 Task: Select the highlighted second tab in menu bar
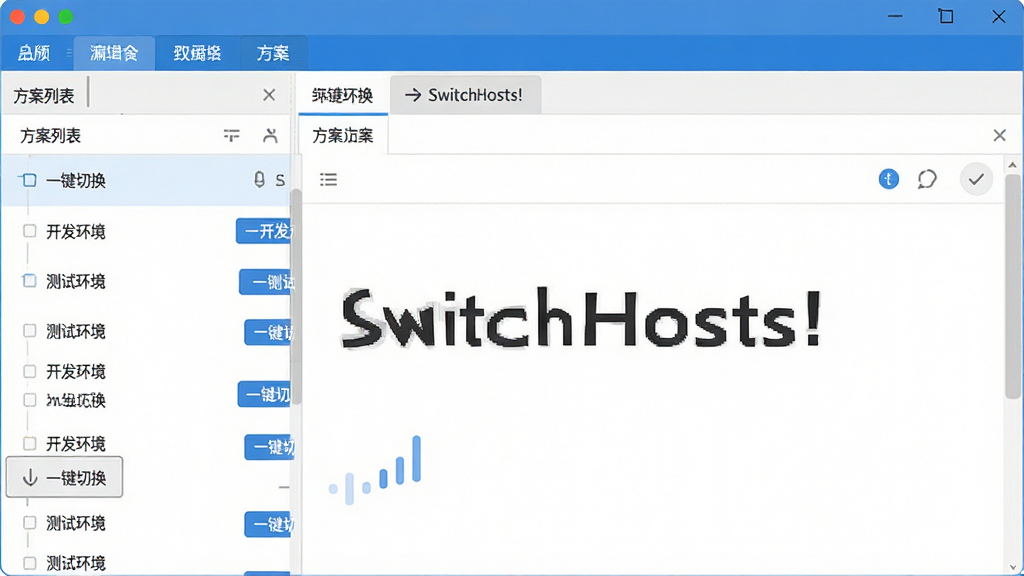pyautogui.click(x=114, y=53)
